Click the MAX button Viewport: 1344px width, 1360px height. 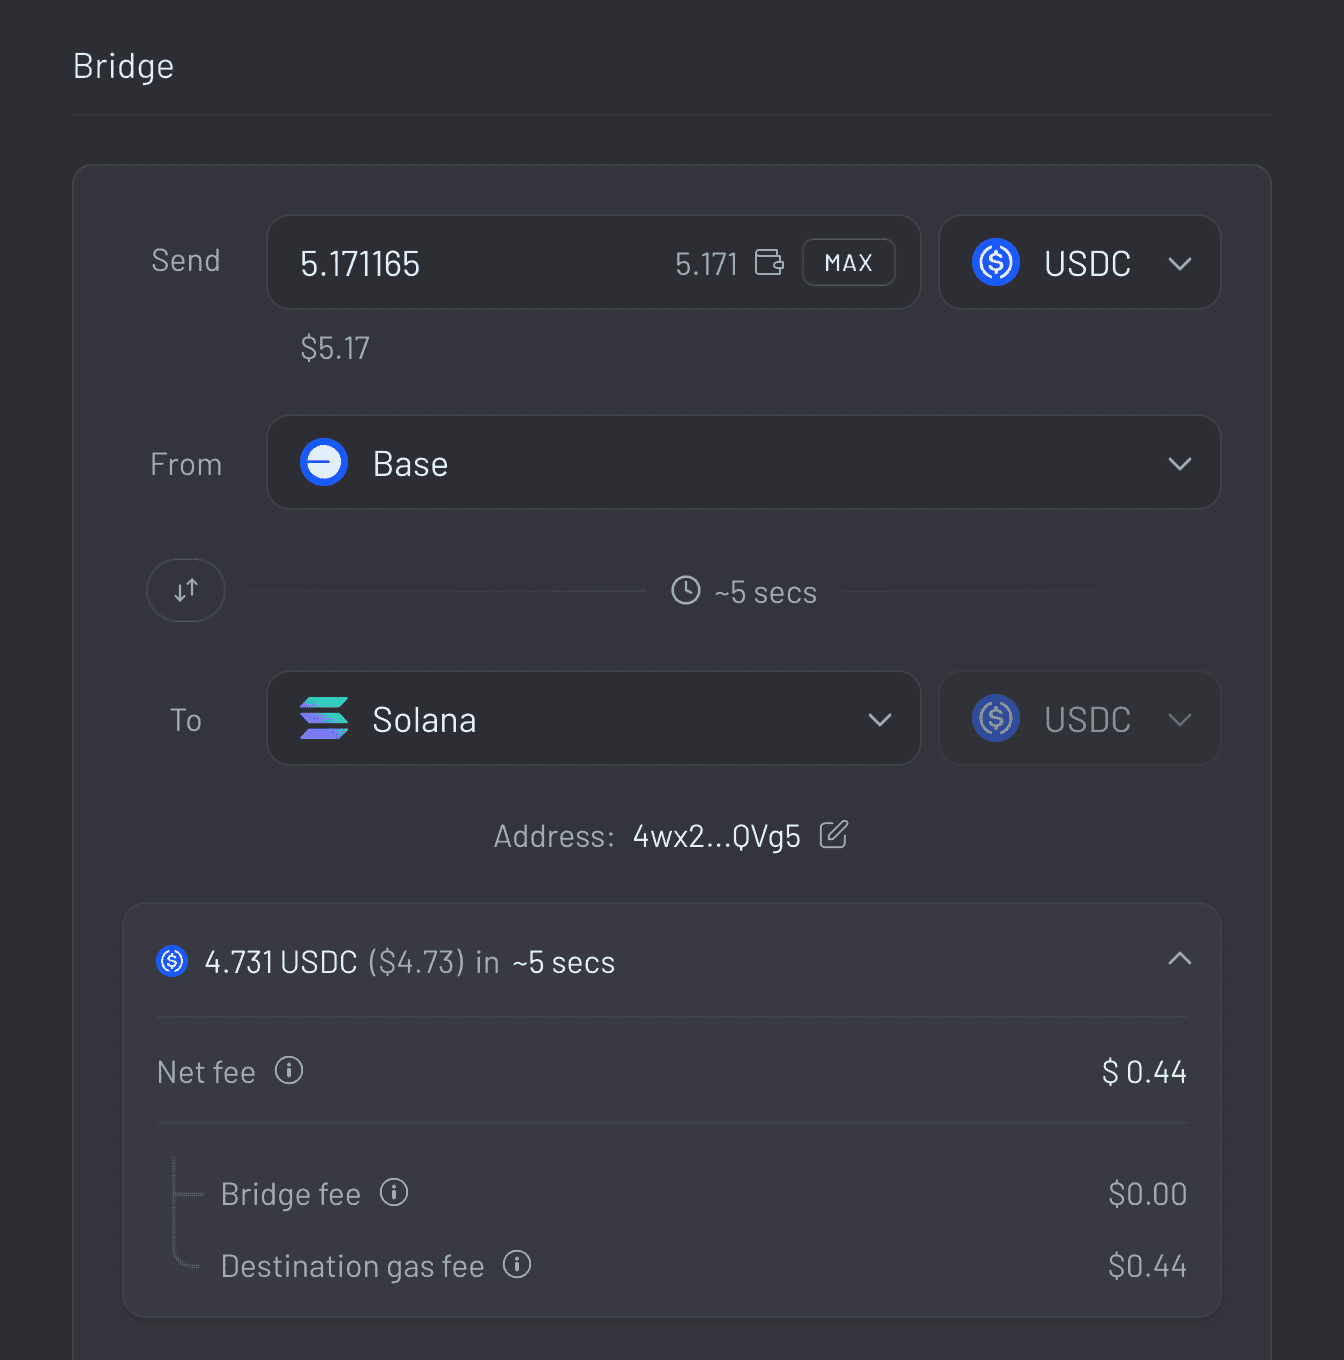click(x=848, y=262)
